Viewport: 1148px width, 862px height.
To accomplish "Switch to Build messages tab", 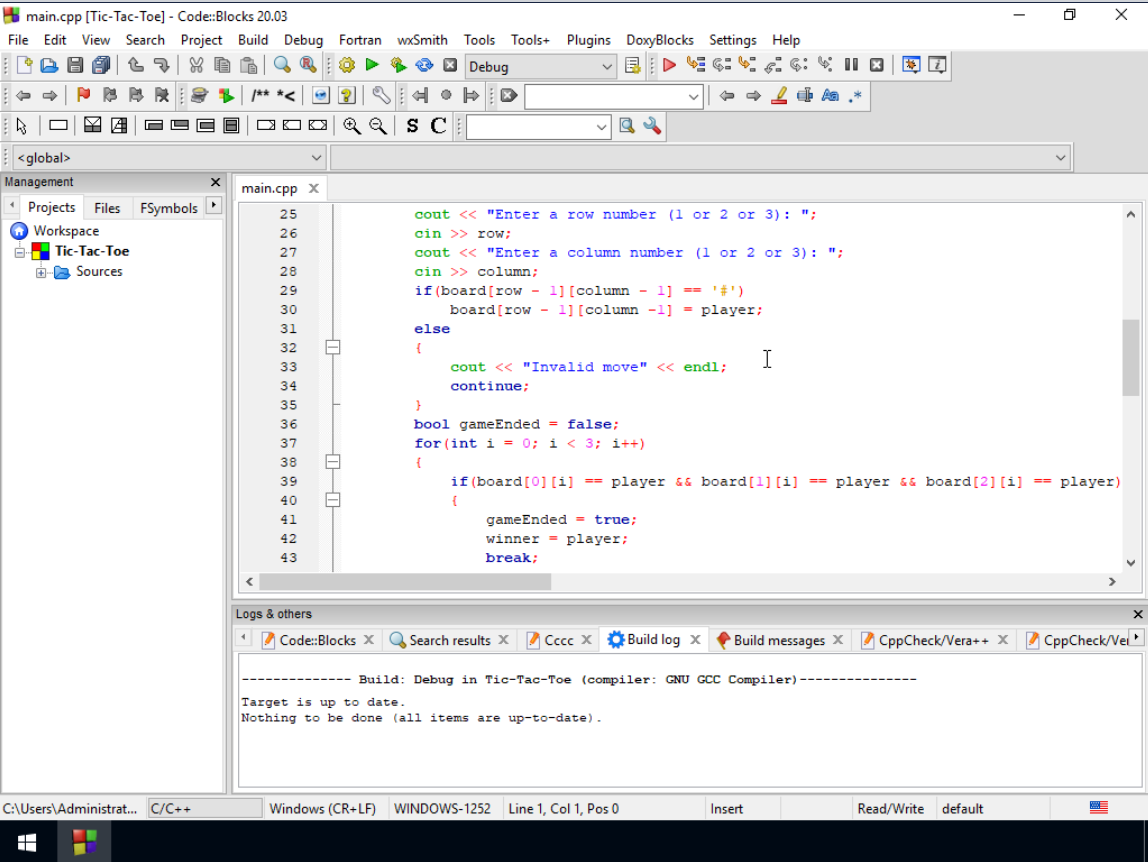I will pos(778,640).
